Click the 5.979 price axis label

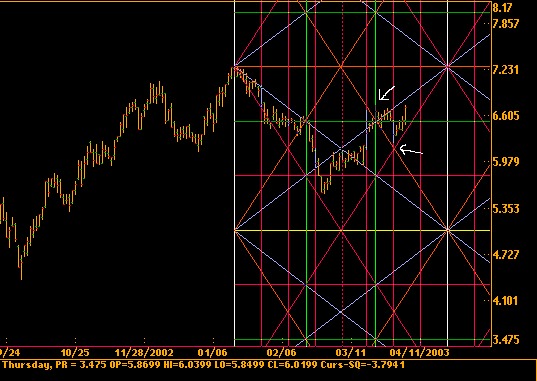[506, 161]
